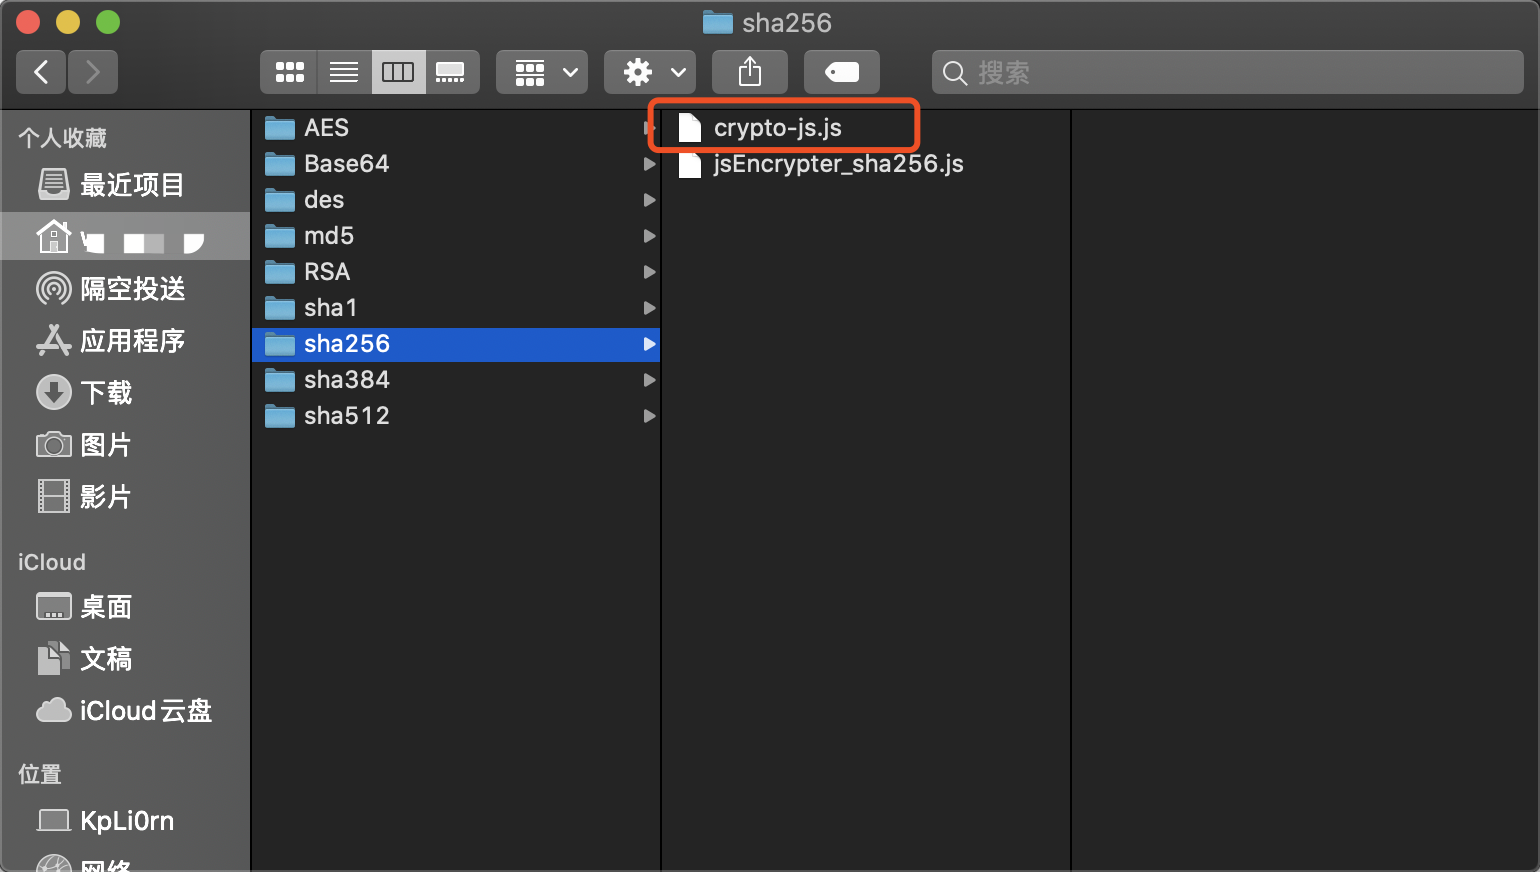Zoom the Finder window to full screen

(x=108, y=22)
